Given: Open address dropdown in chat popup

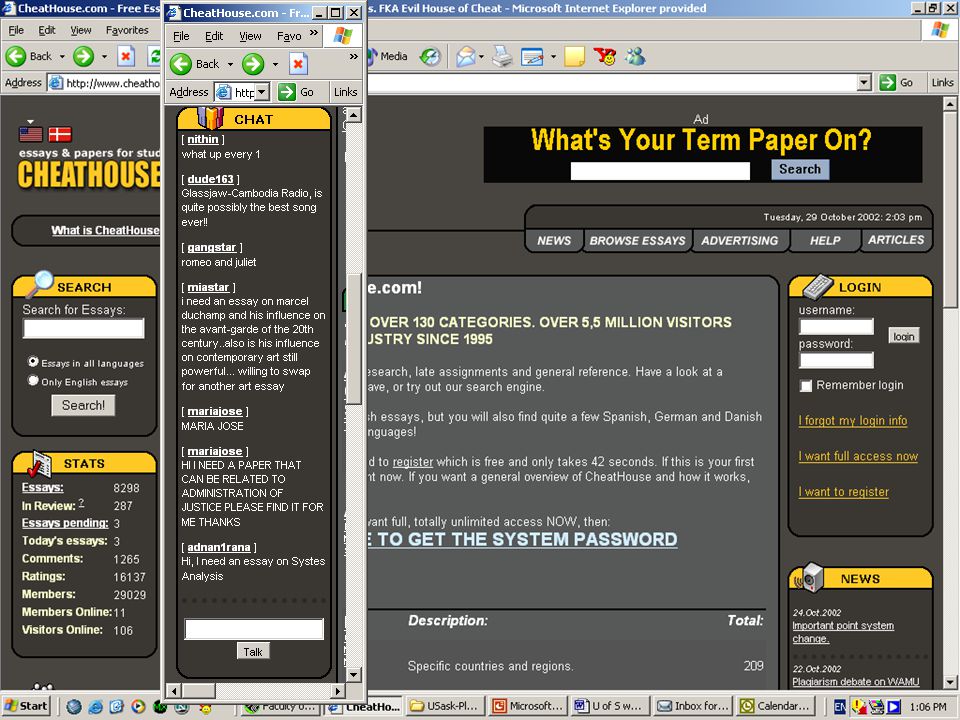Looking at the screenshot, I should (x=262, y=92).
